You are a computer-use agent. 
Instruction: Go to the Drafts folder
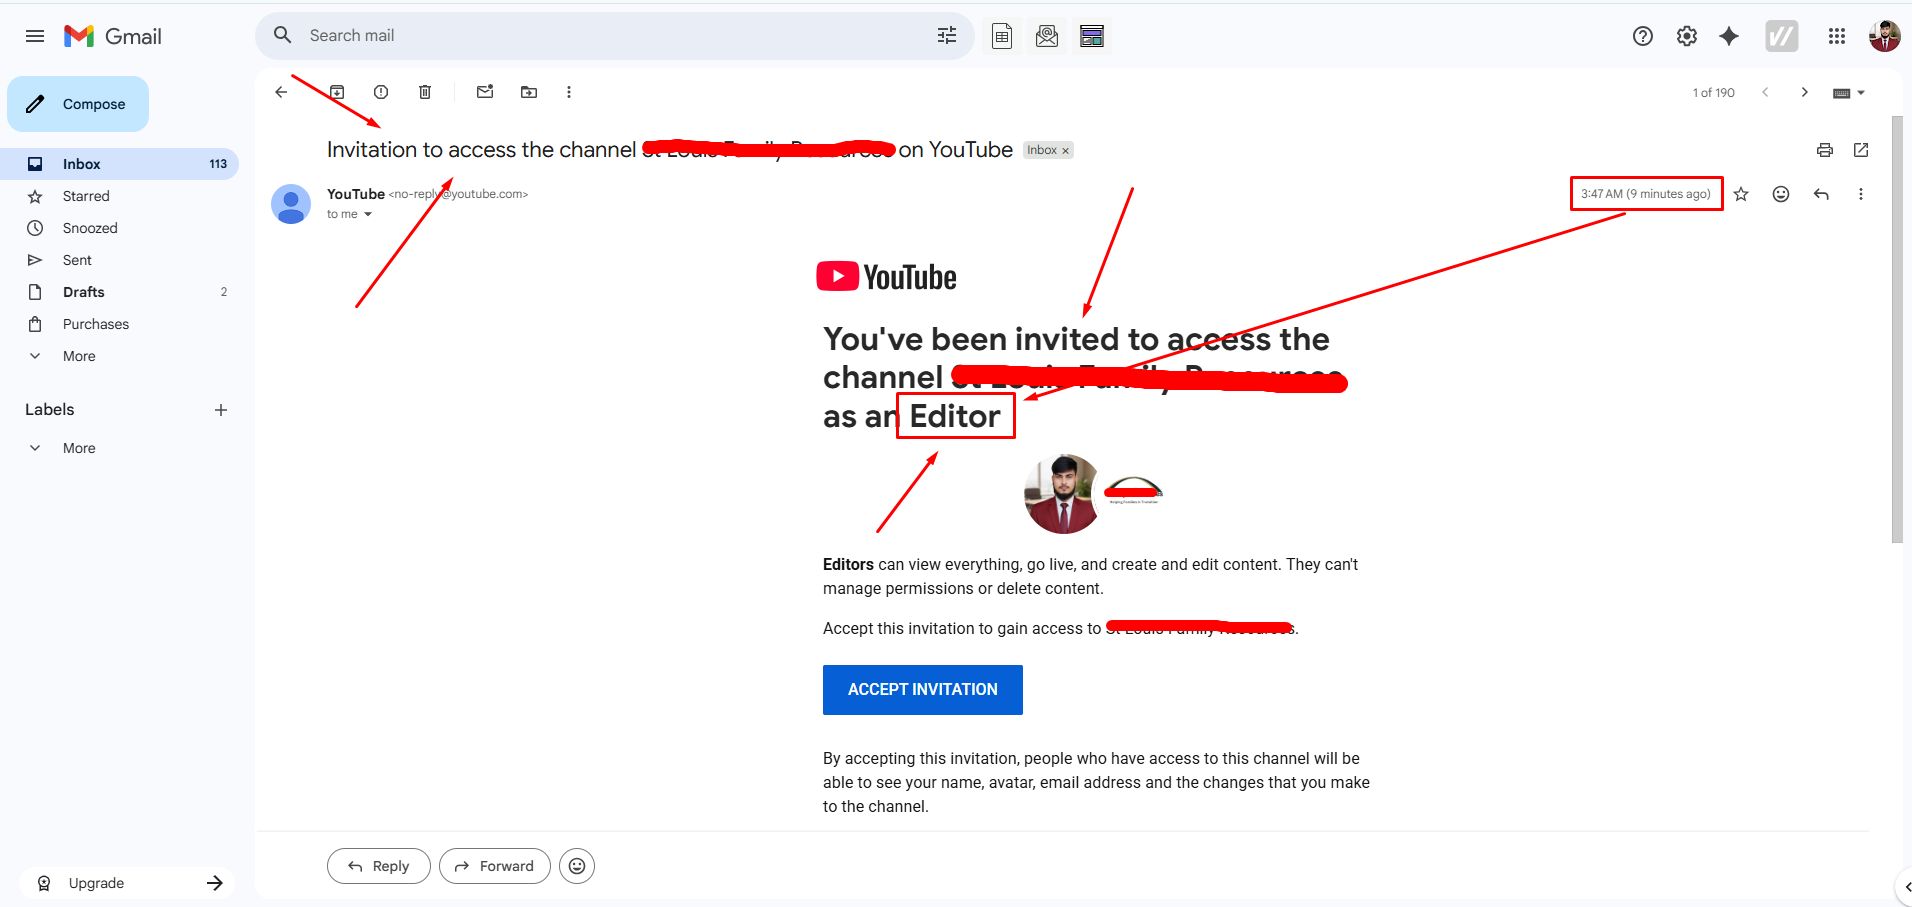click(x=83, y=292)
